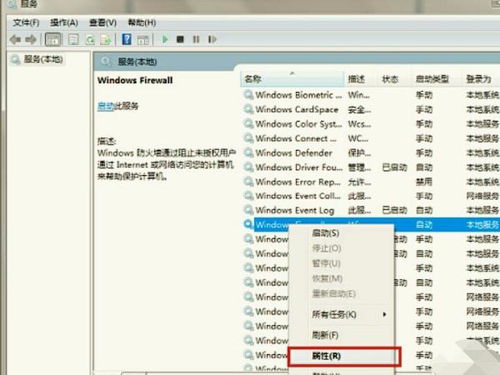
Task: Sort services by the 名称 column header
Action: click(x=292, y=79)
